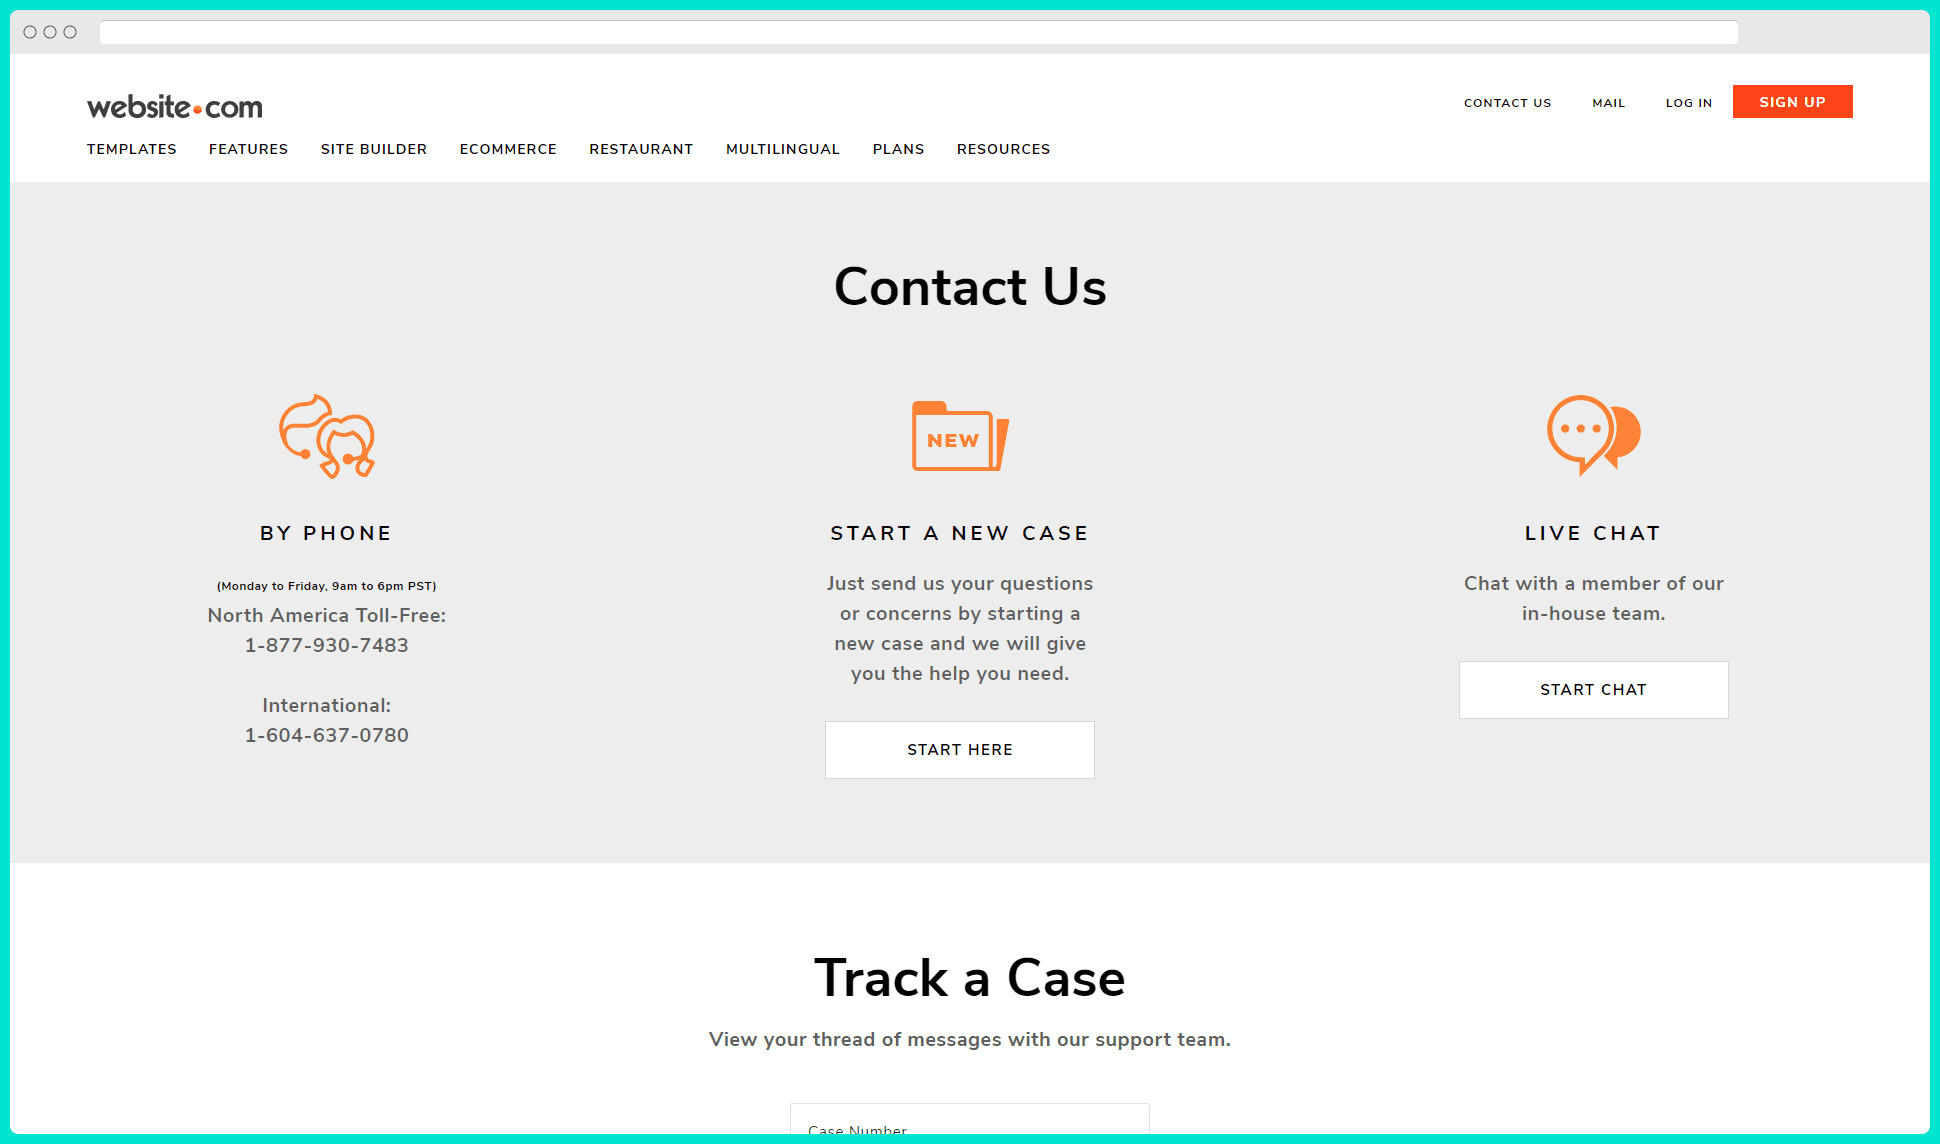1940x1144 pixels.
Task: Click the ECOMMERCE menu item
Action: click(x=506, y=148)
